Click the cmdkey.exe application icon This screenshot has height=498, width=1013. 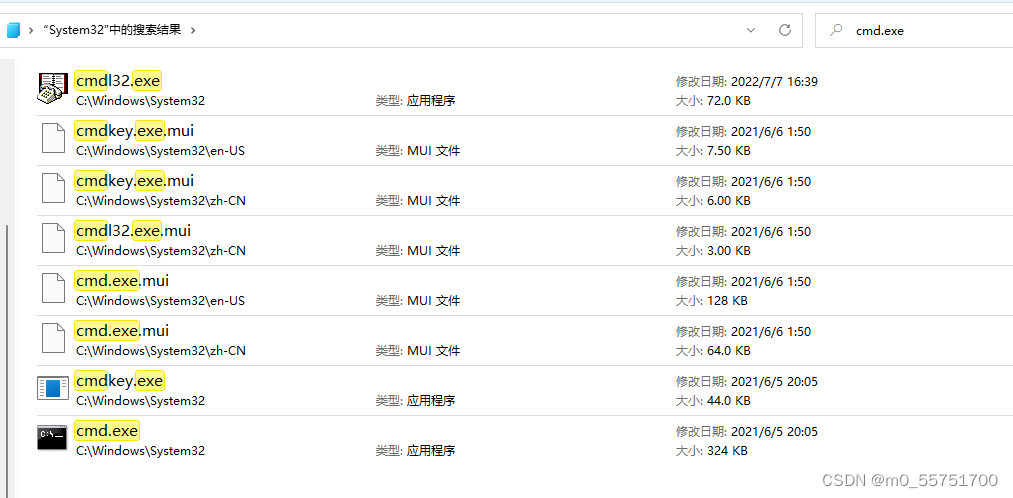pos(52,388)
